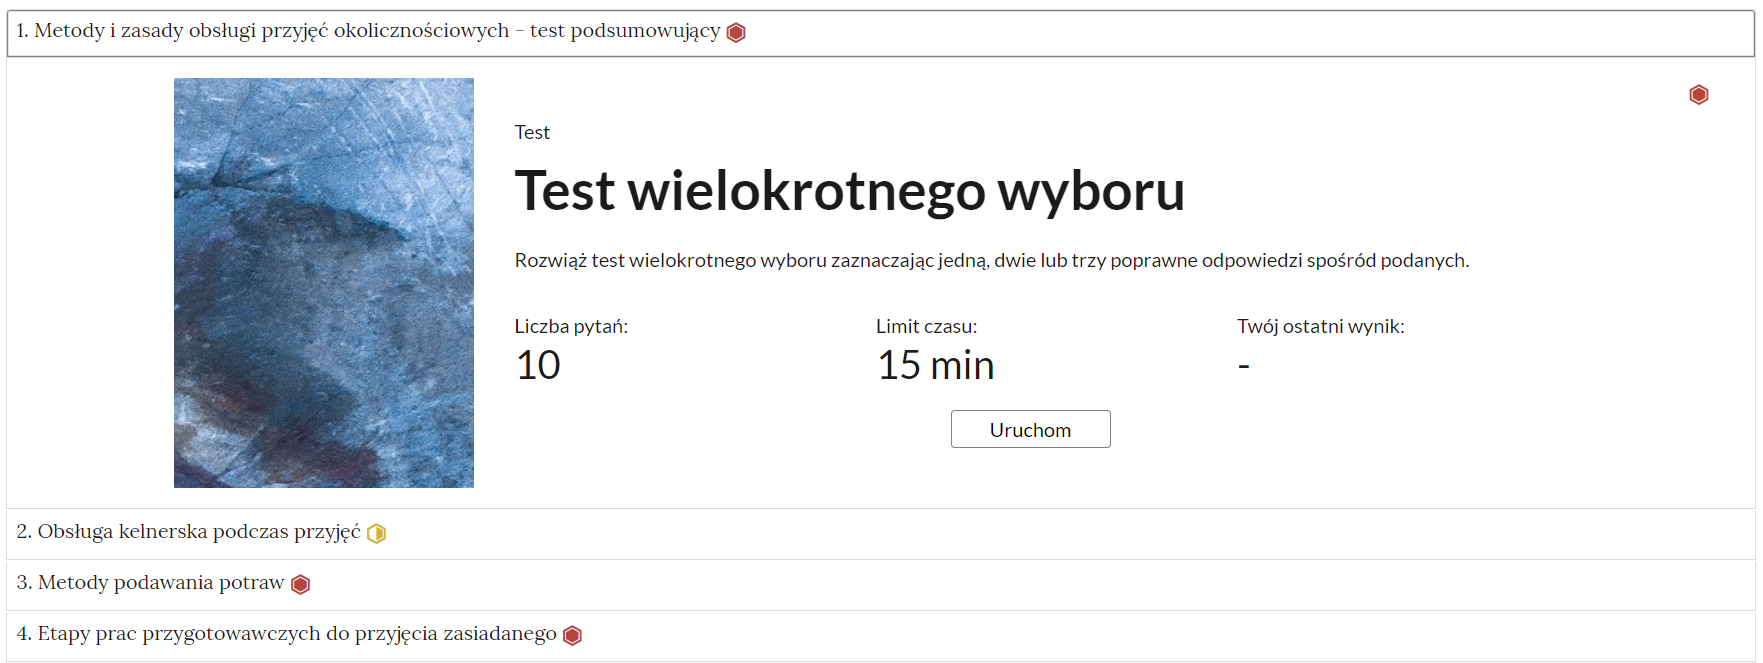Click the Limit czasu label
Viewport: 1763px width, 663px height.
click(x=926, y=326)
